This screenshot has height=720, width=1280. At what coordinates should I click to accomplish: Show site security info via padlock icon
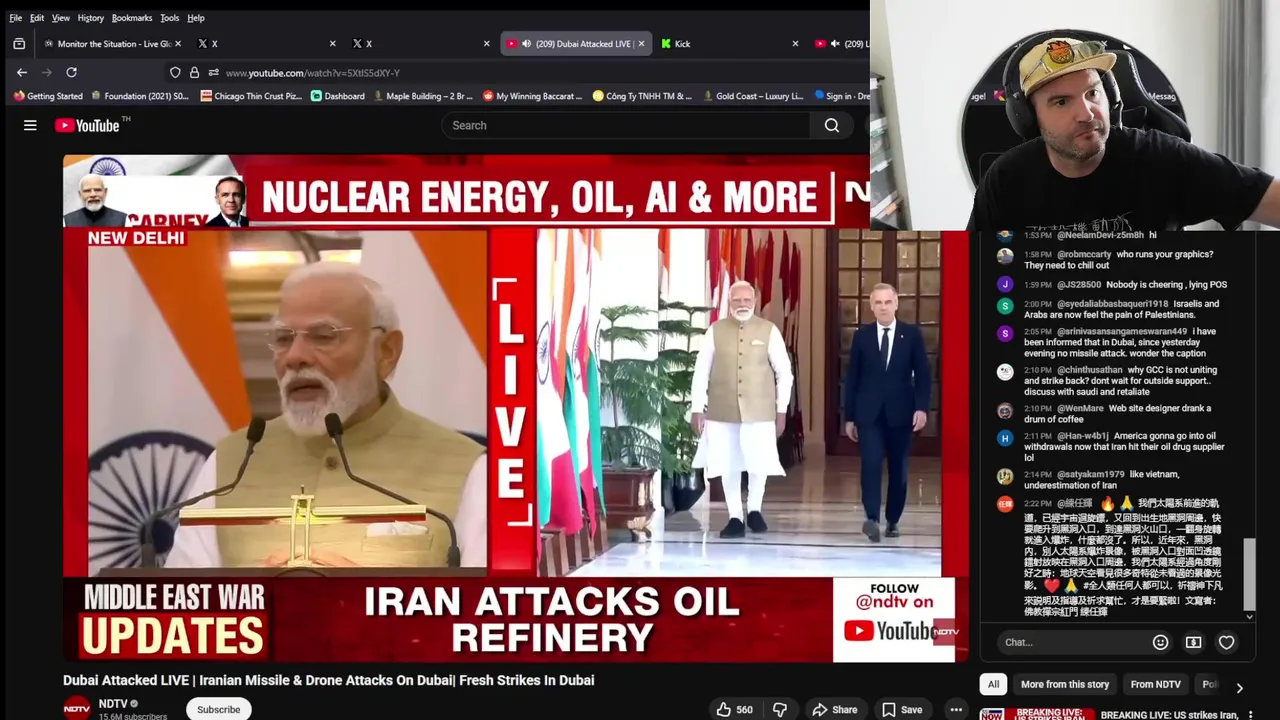194,72
